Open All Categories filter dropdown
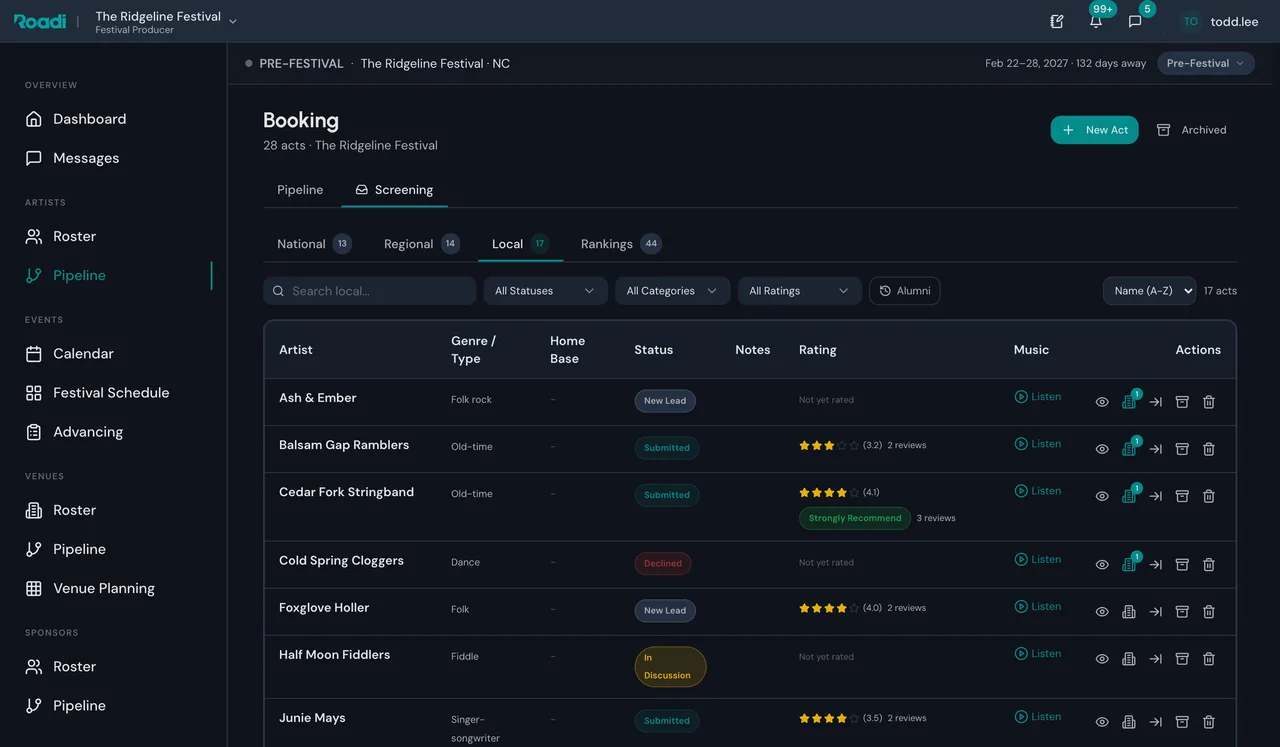 [x=672, y=291]
